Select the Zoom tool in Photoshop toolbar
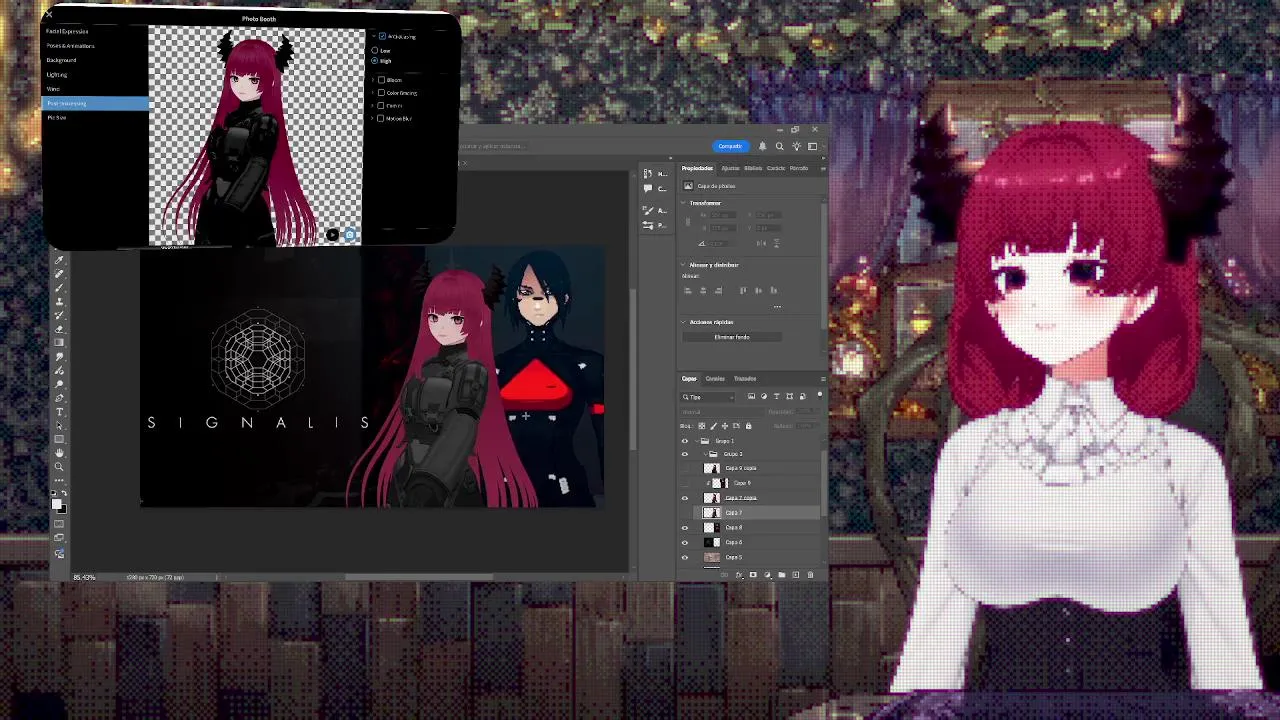1280x720 pixels. coord(59,467)
